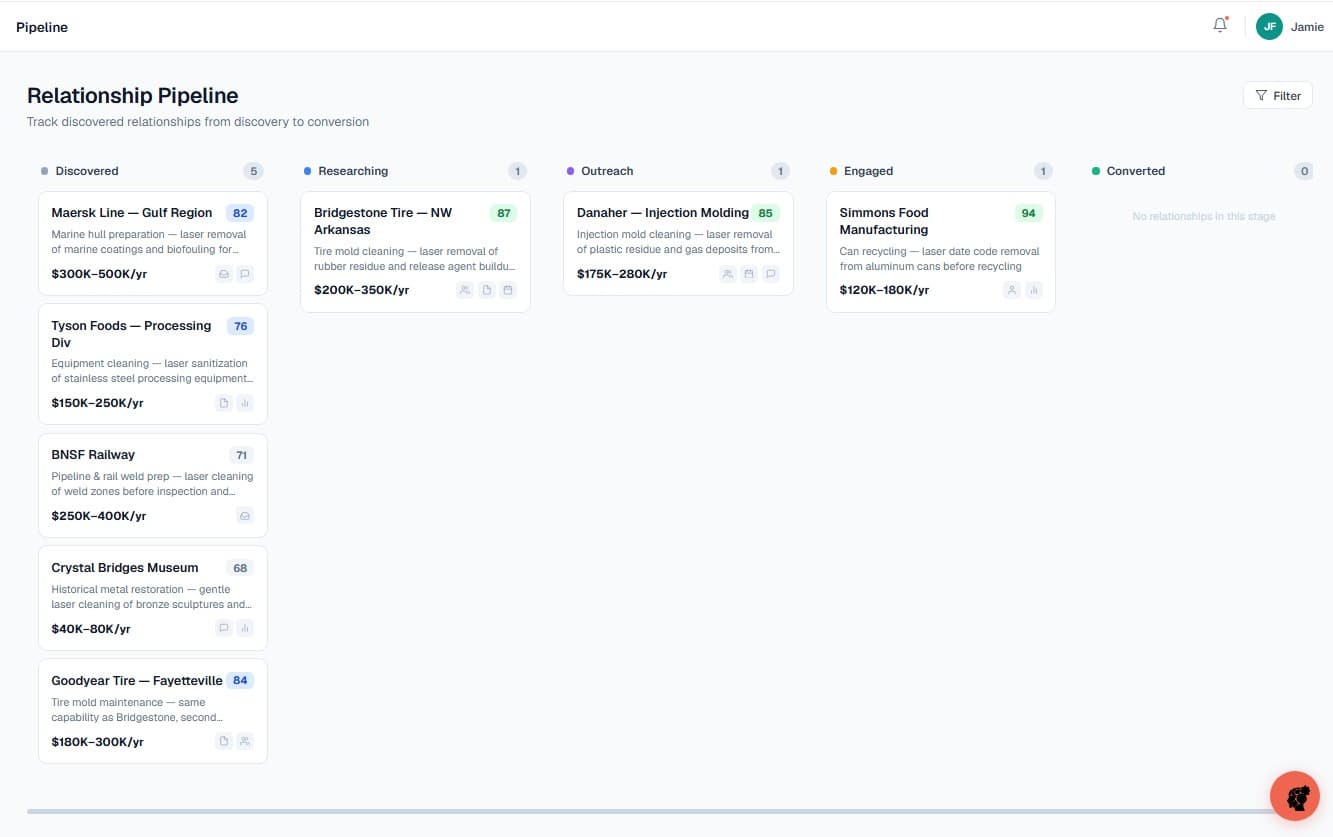The image size is (1333, 837).
Task: Open the Filter button
Action: coord(1278,96)
